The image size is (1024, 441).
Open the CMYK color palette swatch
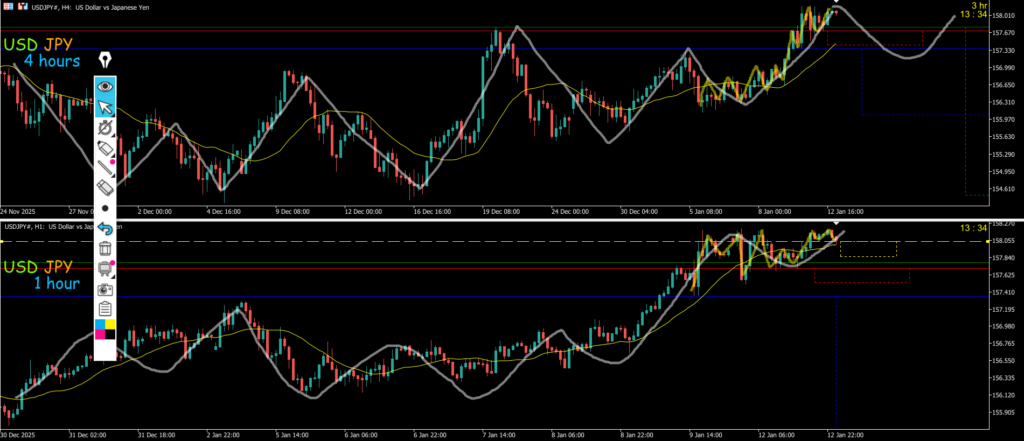click(x=105, y=328)
